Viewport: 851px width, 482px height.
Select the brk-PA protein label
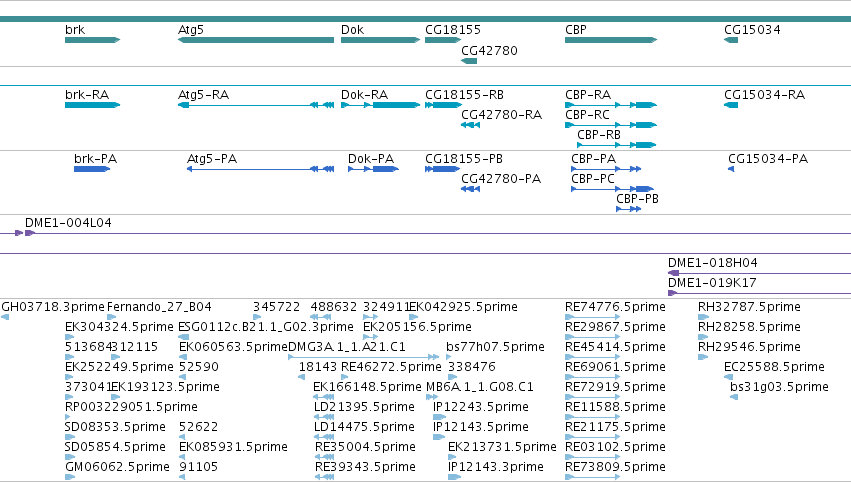(96, 158)
